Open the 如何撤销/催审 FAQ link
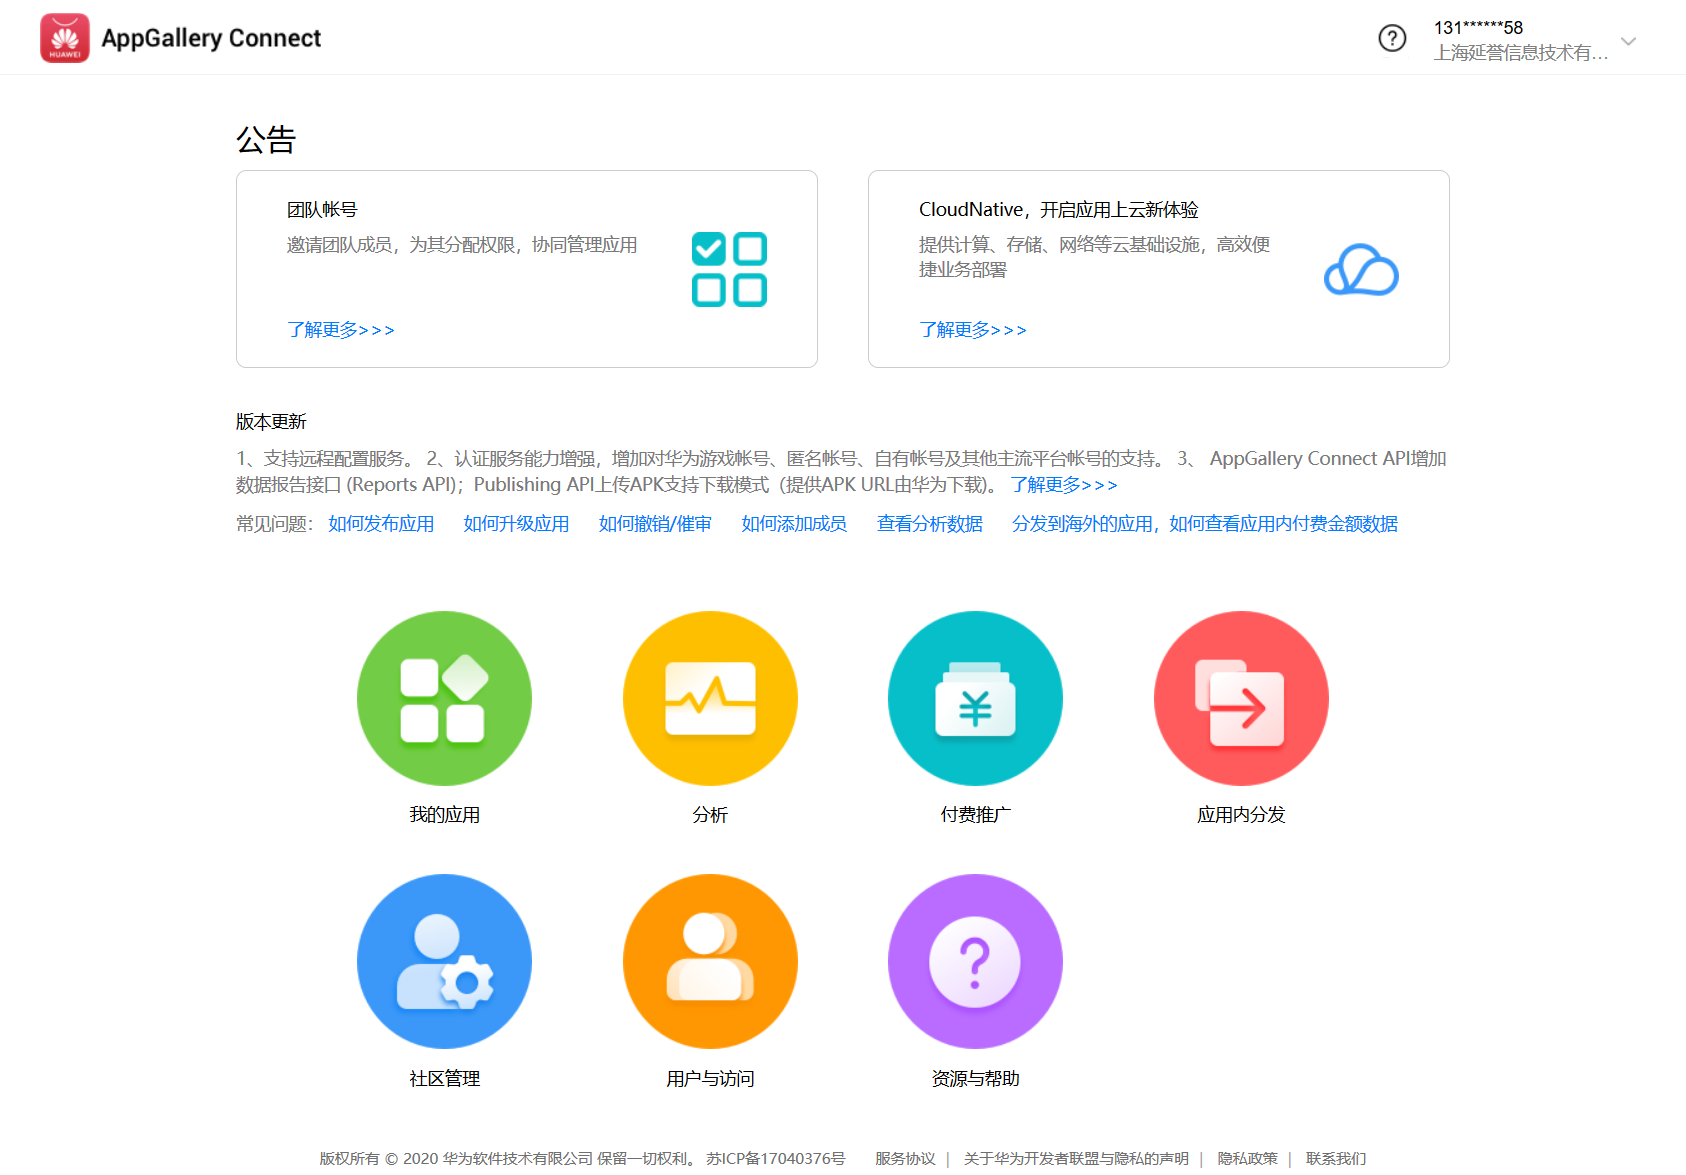Image resolution: width=1686 pixels, height=1175 pixels. click(655, 524)
